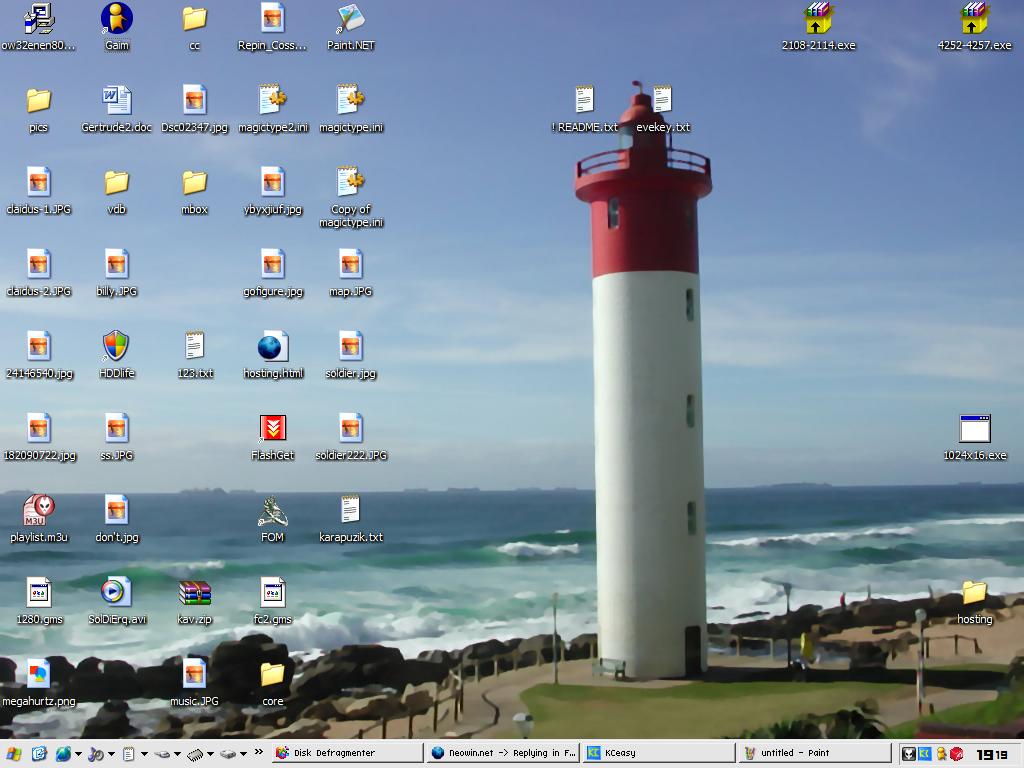Select the kav.zip archive icon
This screenshot has width=1024, height=768.
[x=194, y=593]
